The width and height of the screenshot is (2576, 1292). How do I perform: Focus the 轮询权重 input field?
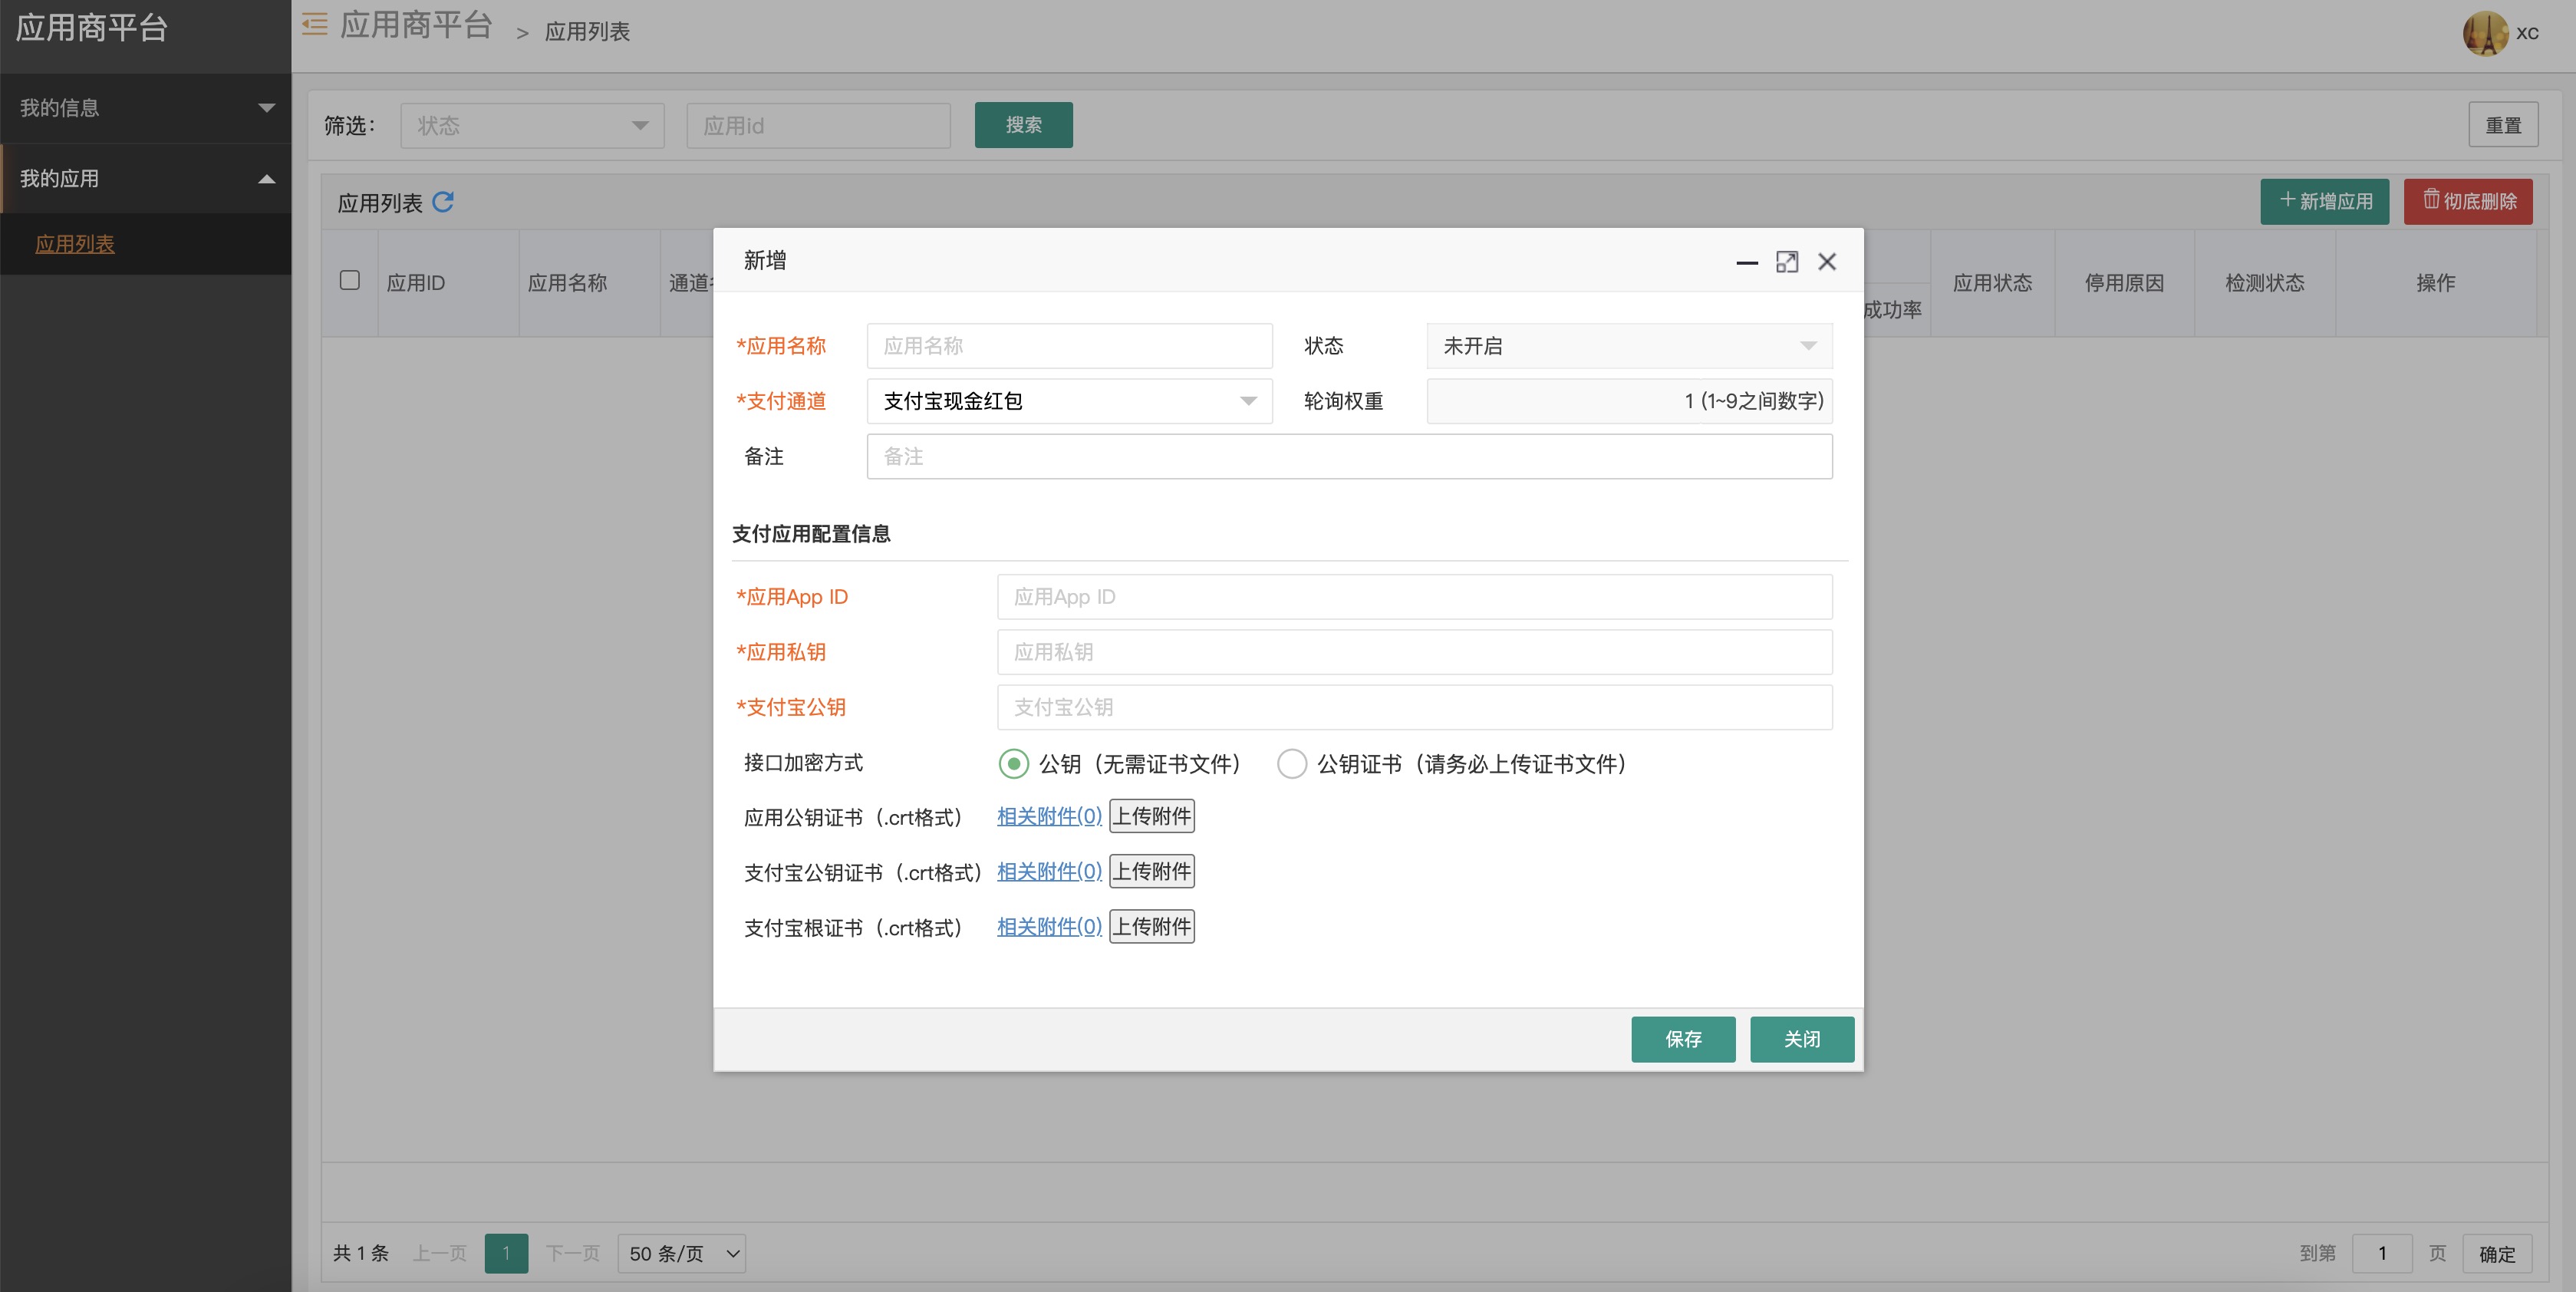(x=1629, y=401)
